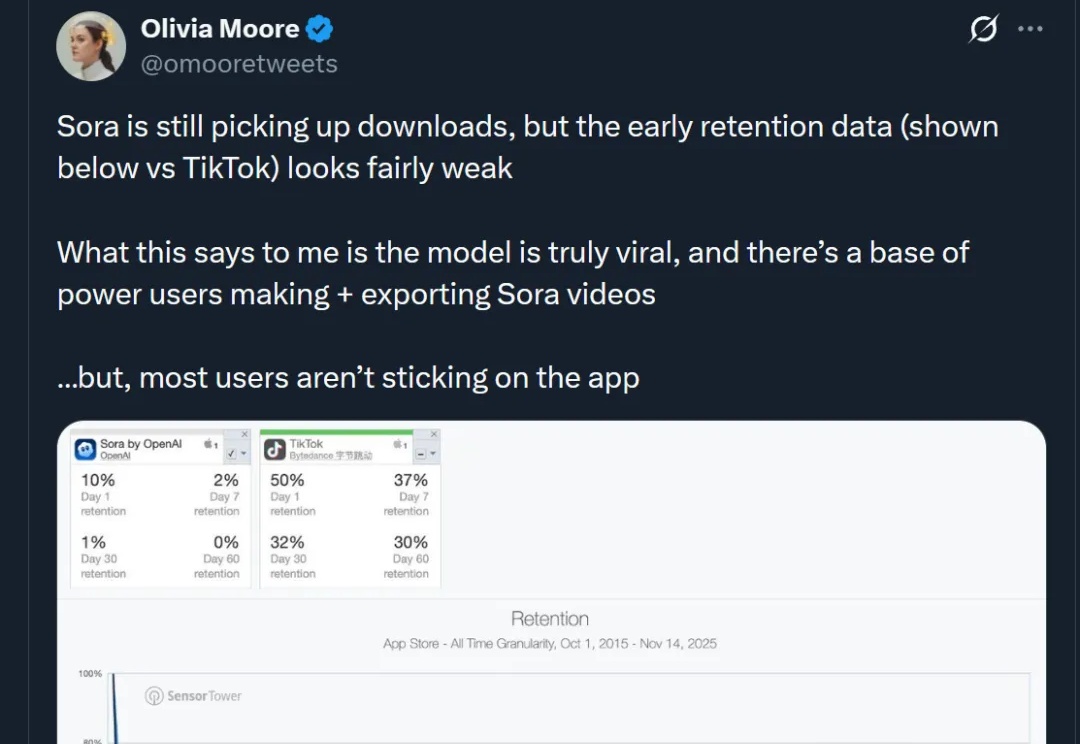Click the Grok icon on the tweet
Screen dimensions: 1080x744
coord(983,31)
